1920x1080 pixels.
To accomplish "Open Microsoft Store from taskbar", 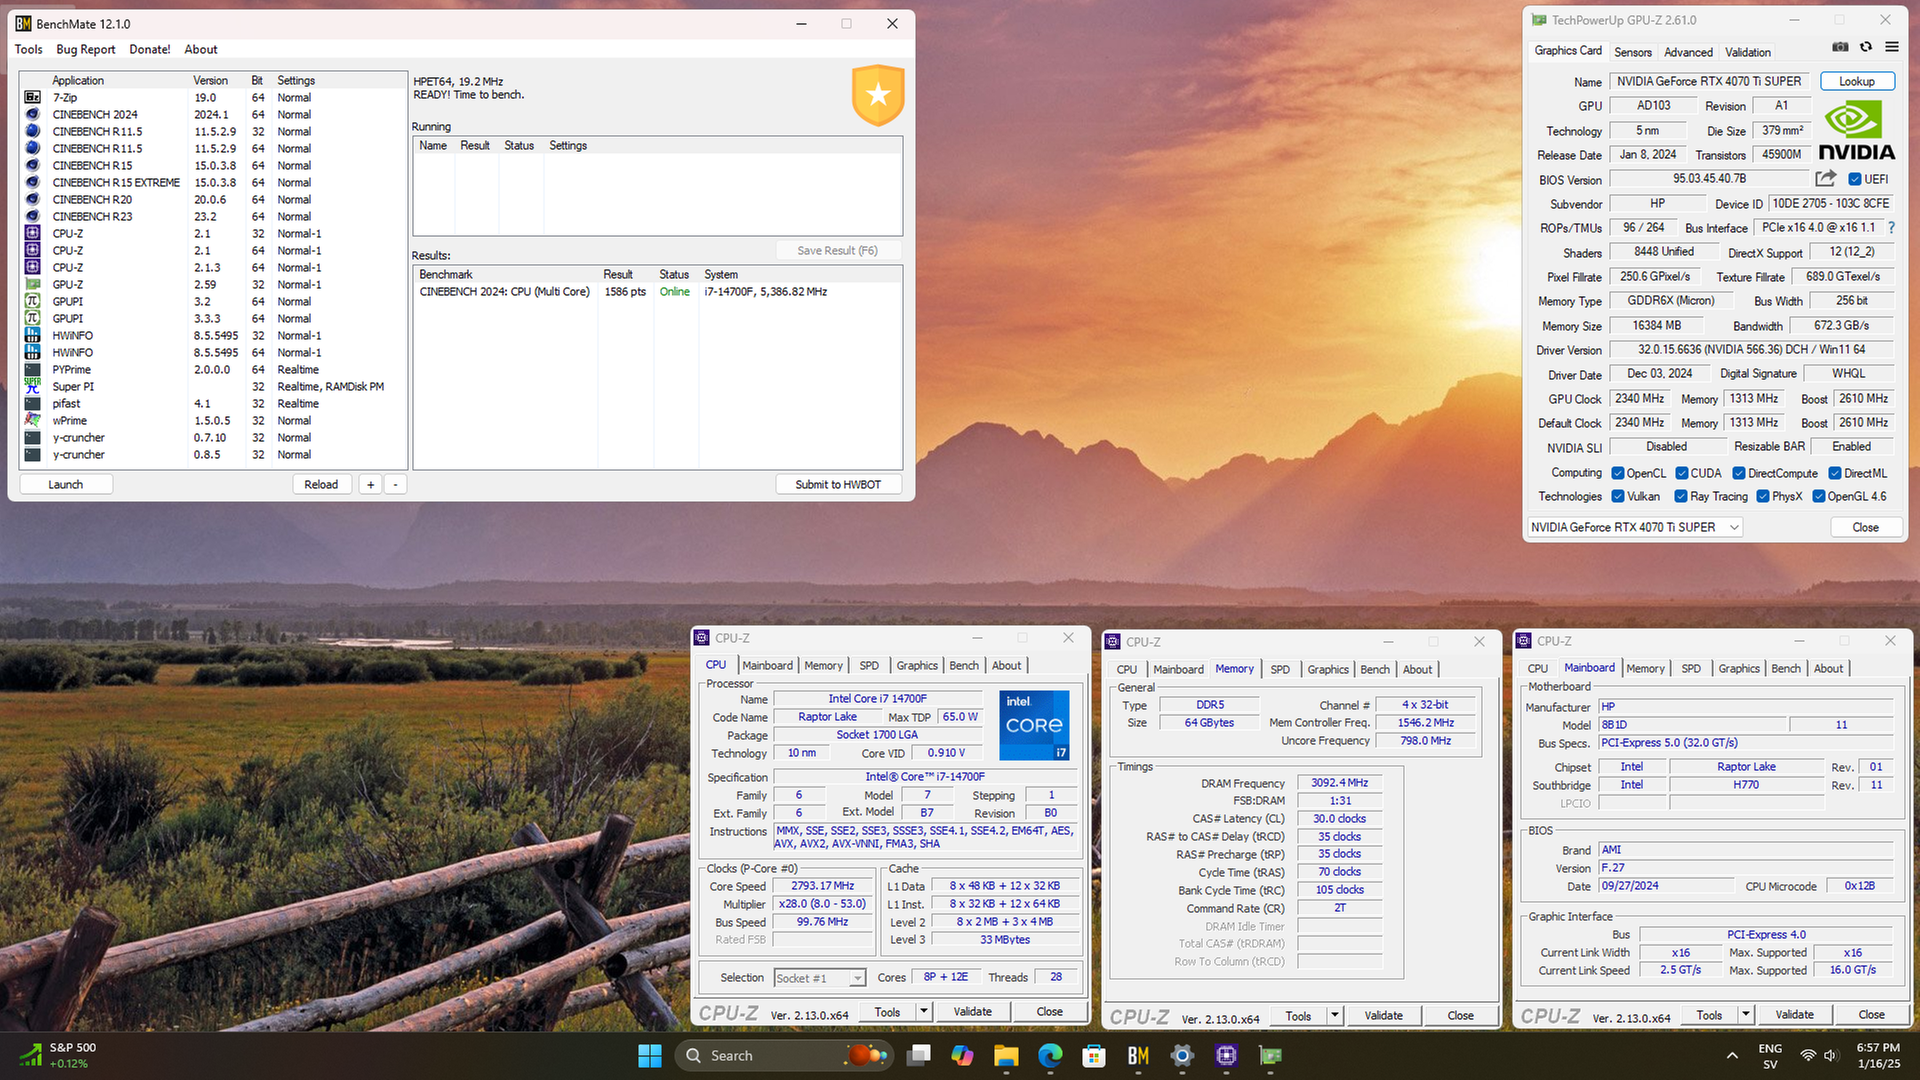I will point(1094,1055).
